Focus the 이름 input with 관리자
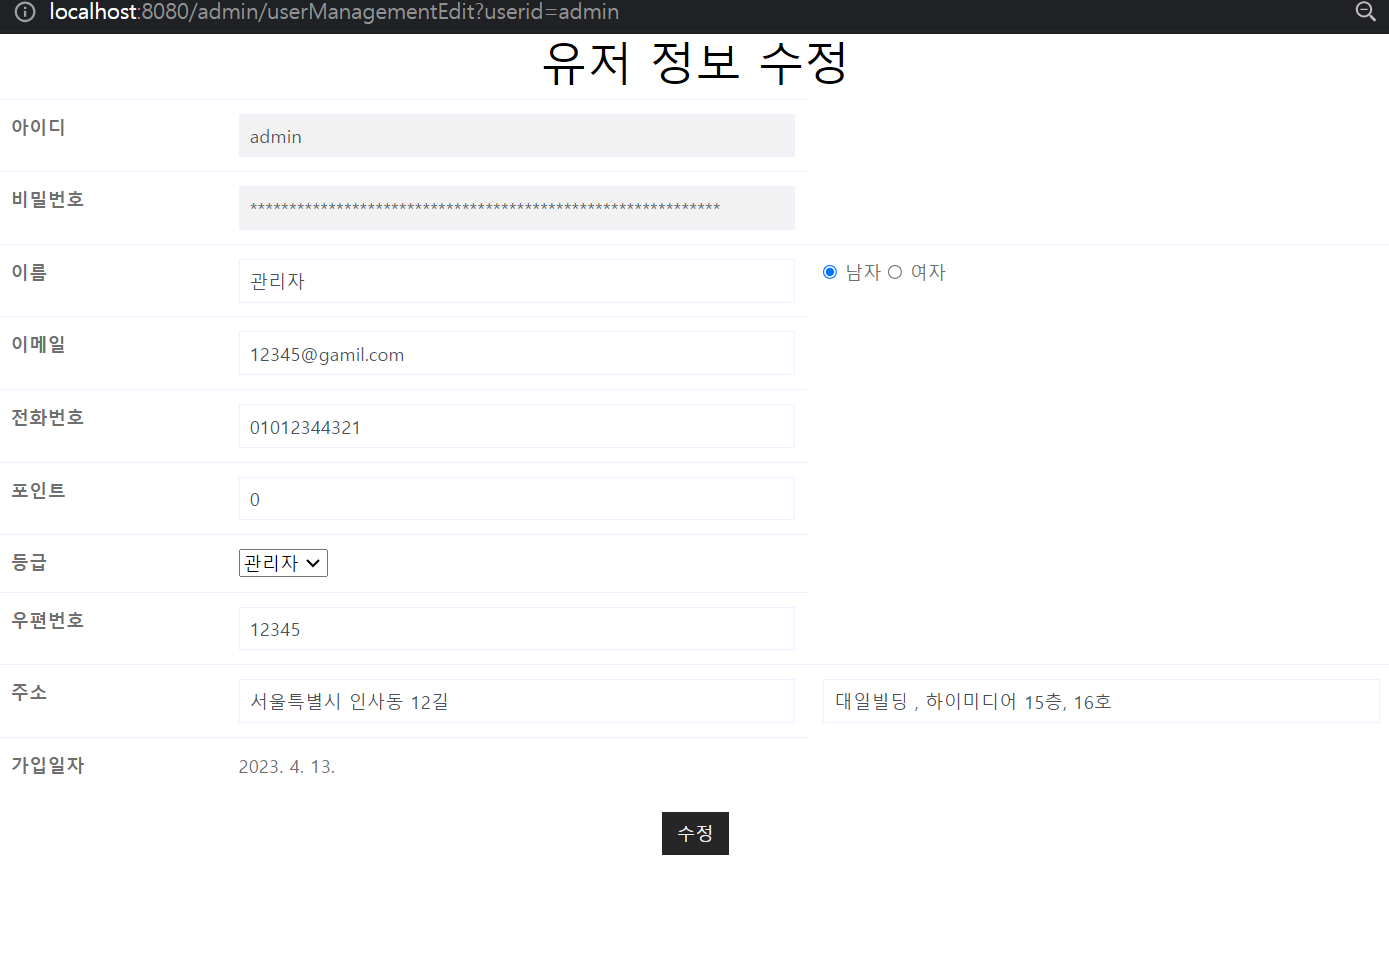 pos(517,281)
